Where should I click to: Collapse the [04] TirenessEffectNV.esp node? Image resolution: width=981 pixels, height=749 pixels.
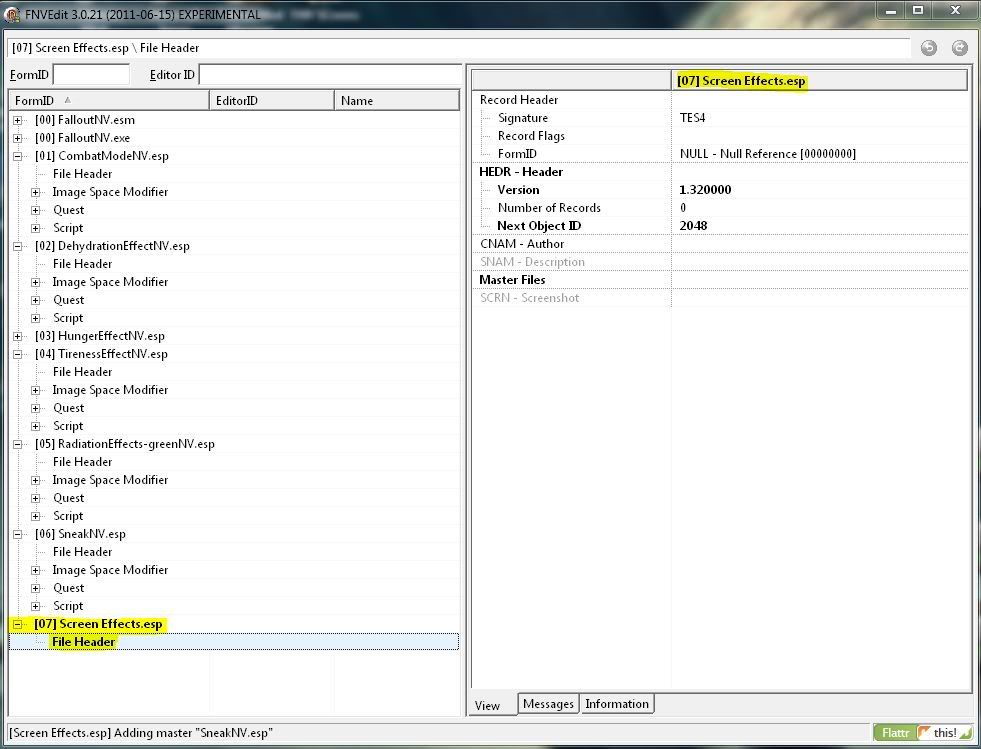(18, 354)
